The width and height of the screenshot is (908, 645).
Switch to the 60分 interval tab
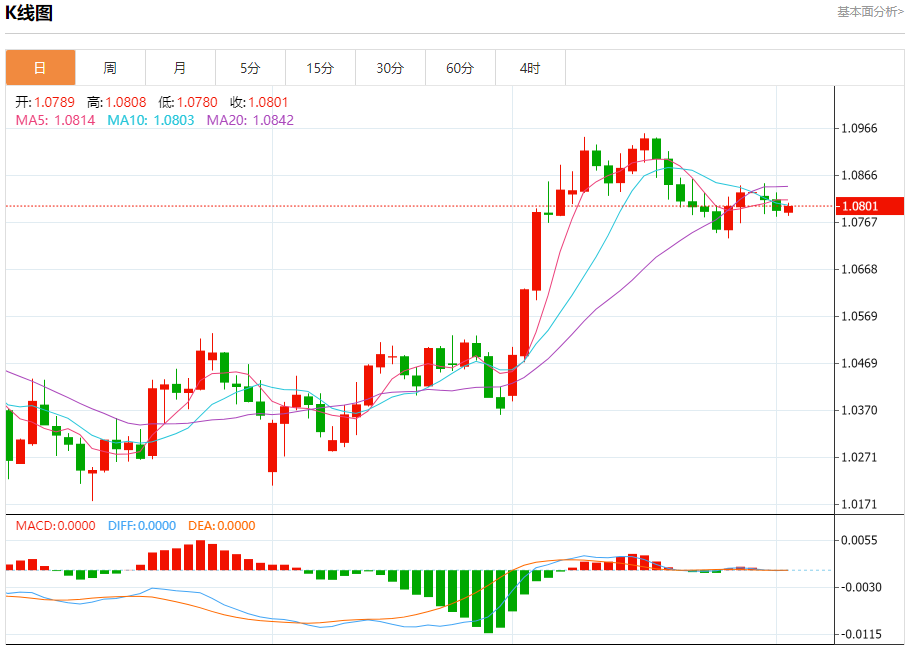[x=460, y=68]
